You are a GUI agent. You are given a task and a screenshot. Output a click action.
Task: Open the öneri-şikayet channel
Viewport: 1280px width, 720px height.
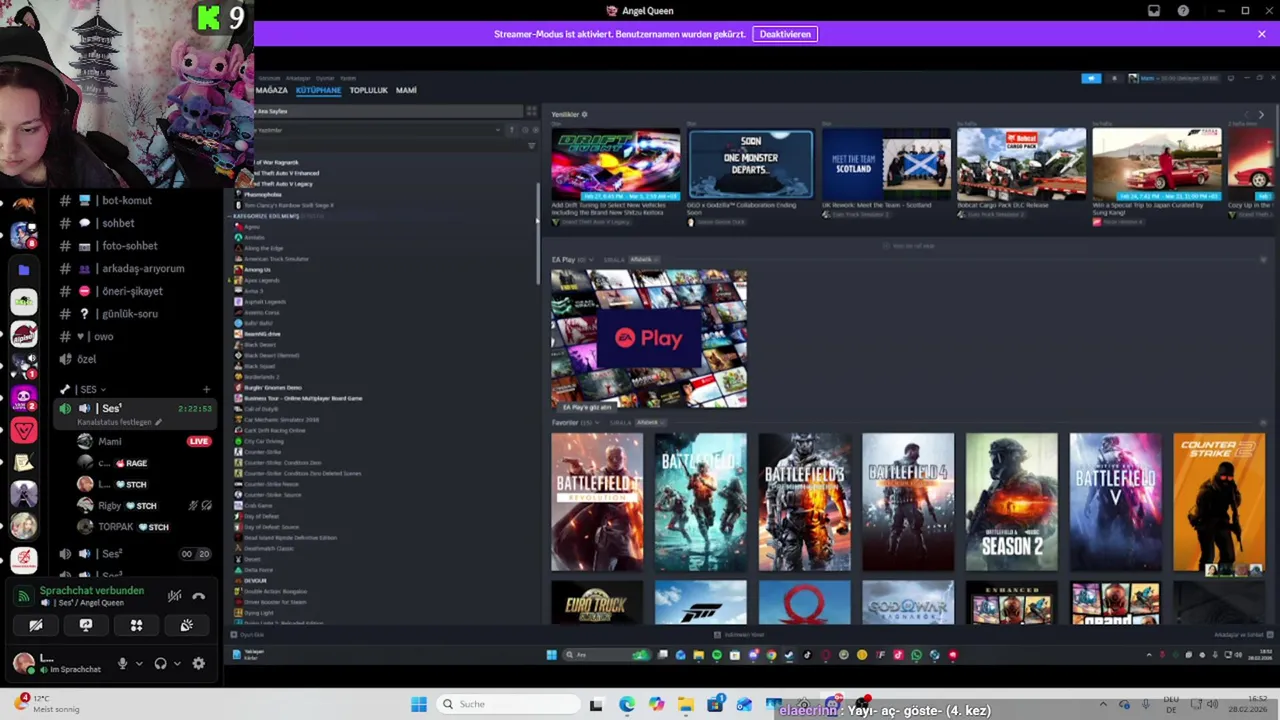(133, 291)
